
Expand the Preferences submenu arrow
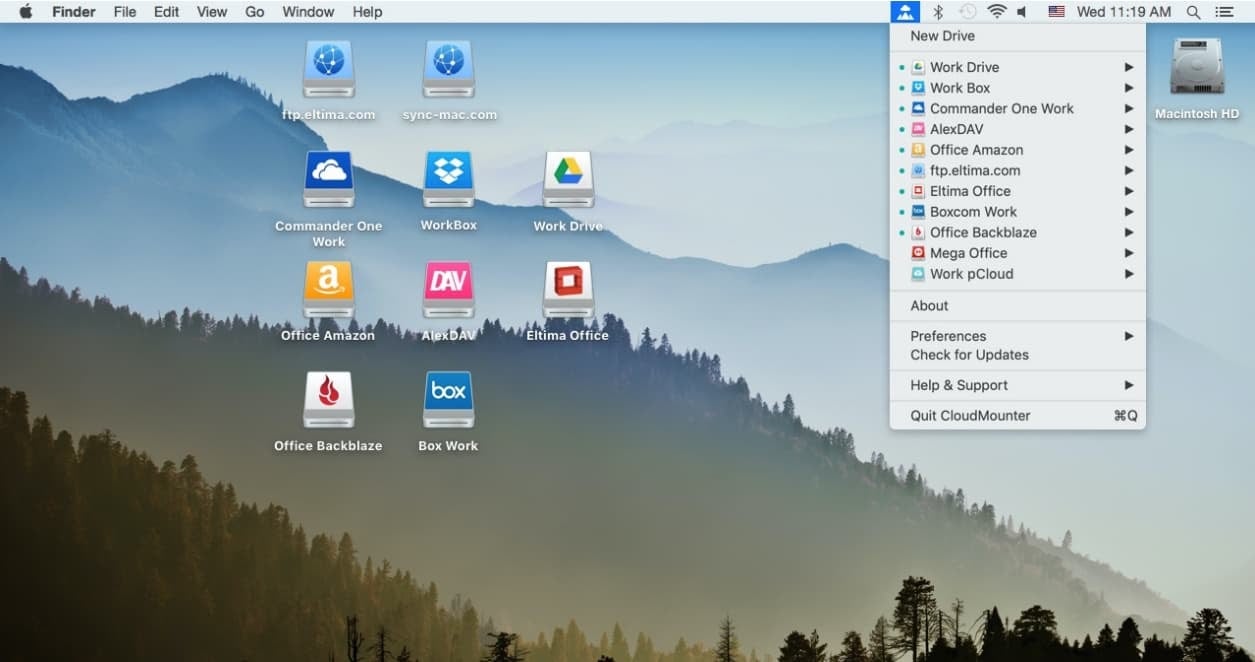pos(1129,336)
